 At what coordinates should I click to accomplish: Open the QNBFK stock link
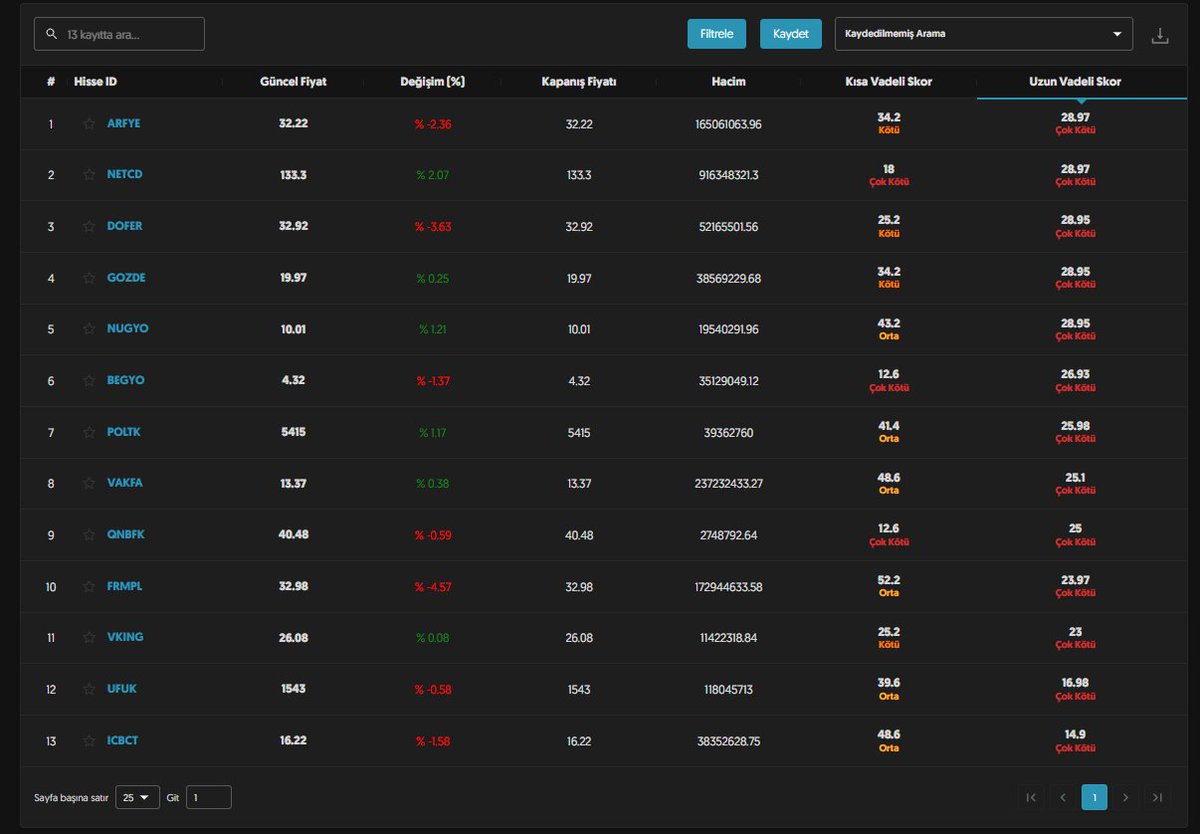click(x=126, y=535)
